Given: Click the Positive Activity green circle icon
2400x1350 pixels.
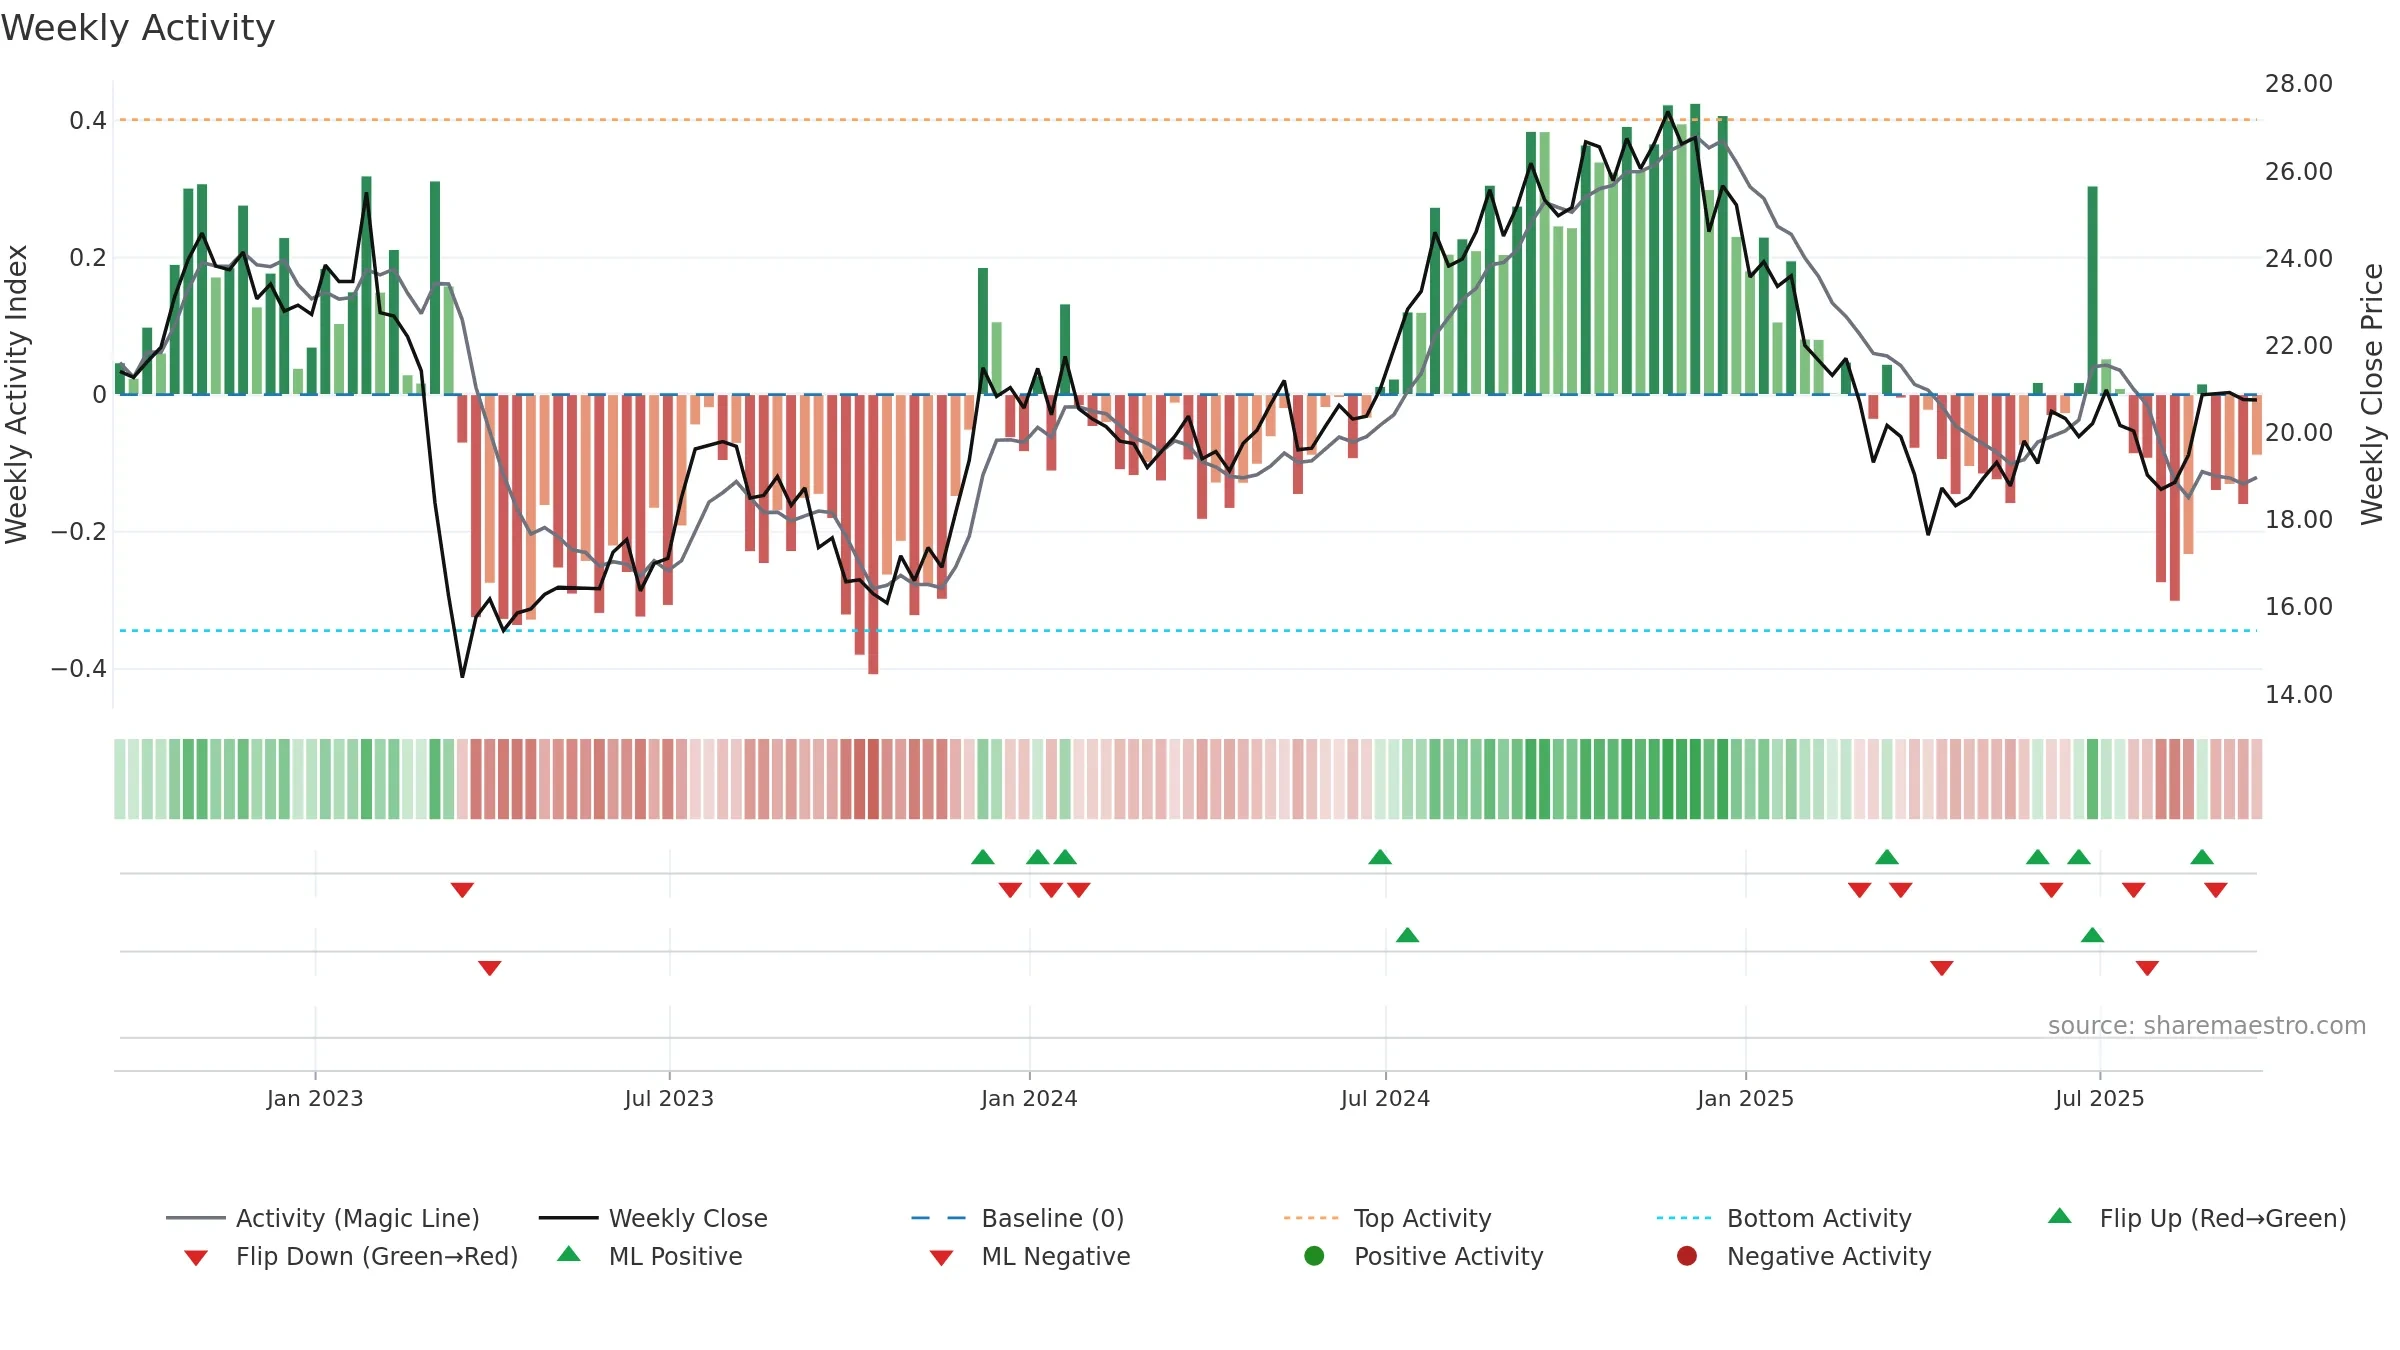Looking at the screenshot, I should click(x=1314, y=1256).
